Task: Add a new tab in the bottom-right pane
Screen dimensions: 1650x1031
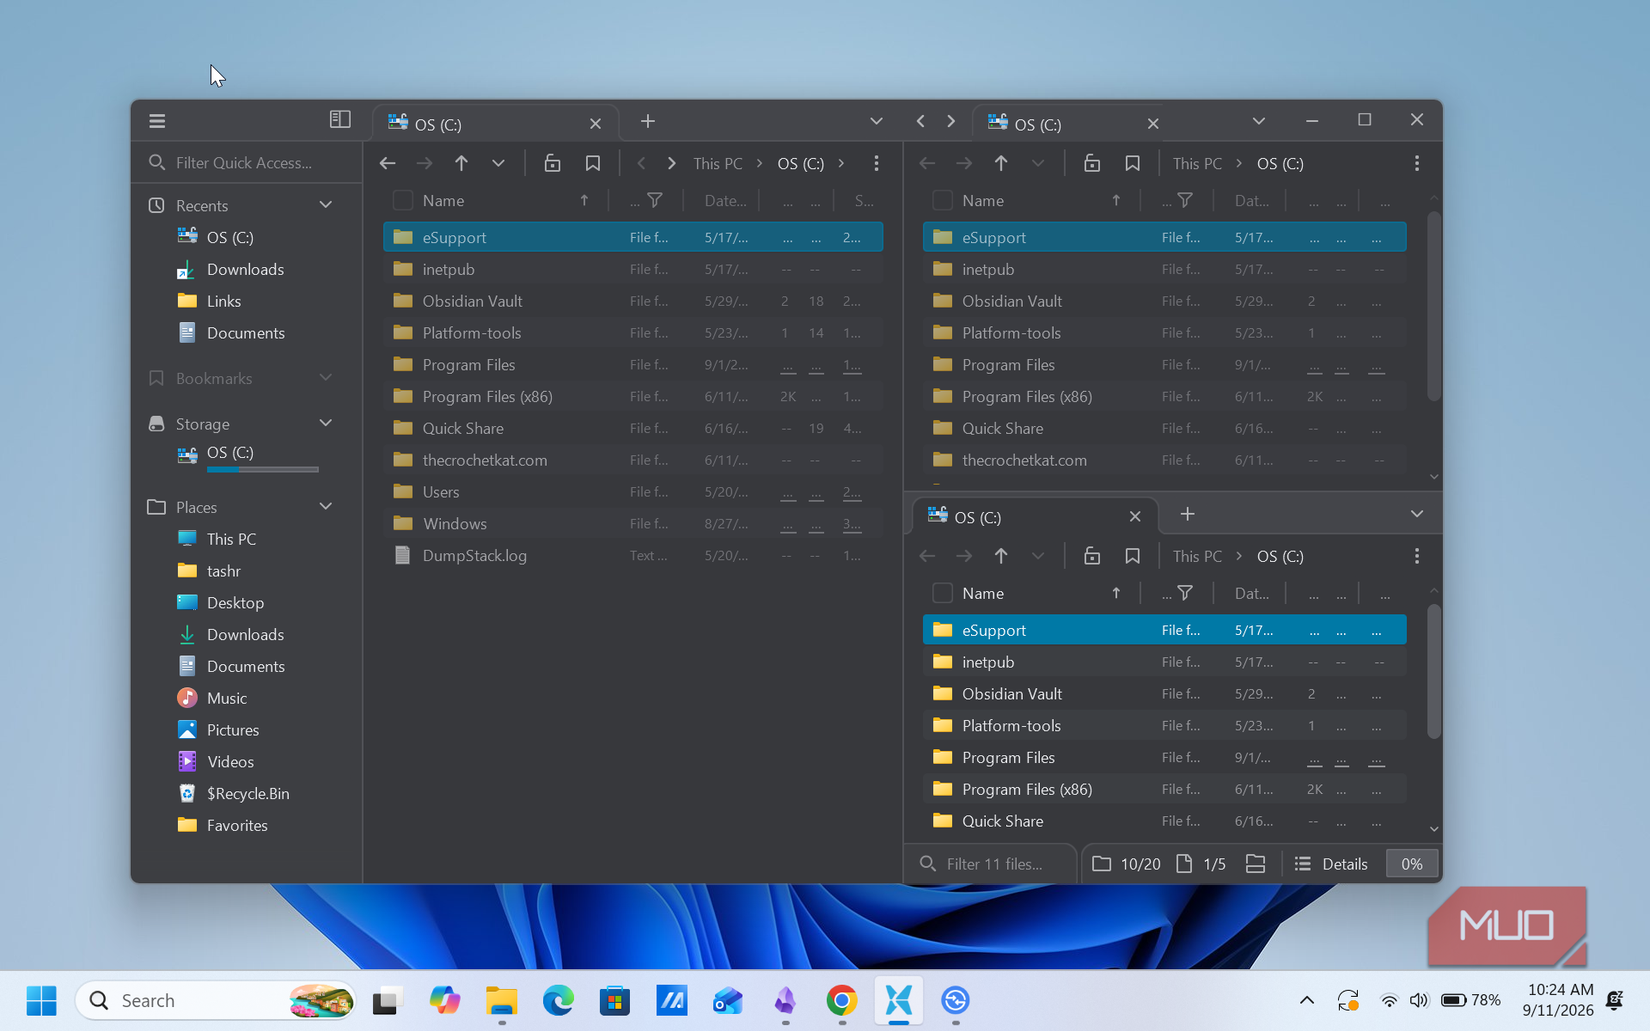Action: click(1187, 514)
